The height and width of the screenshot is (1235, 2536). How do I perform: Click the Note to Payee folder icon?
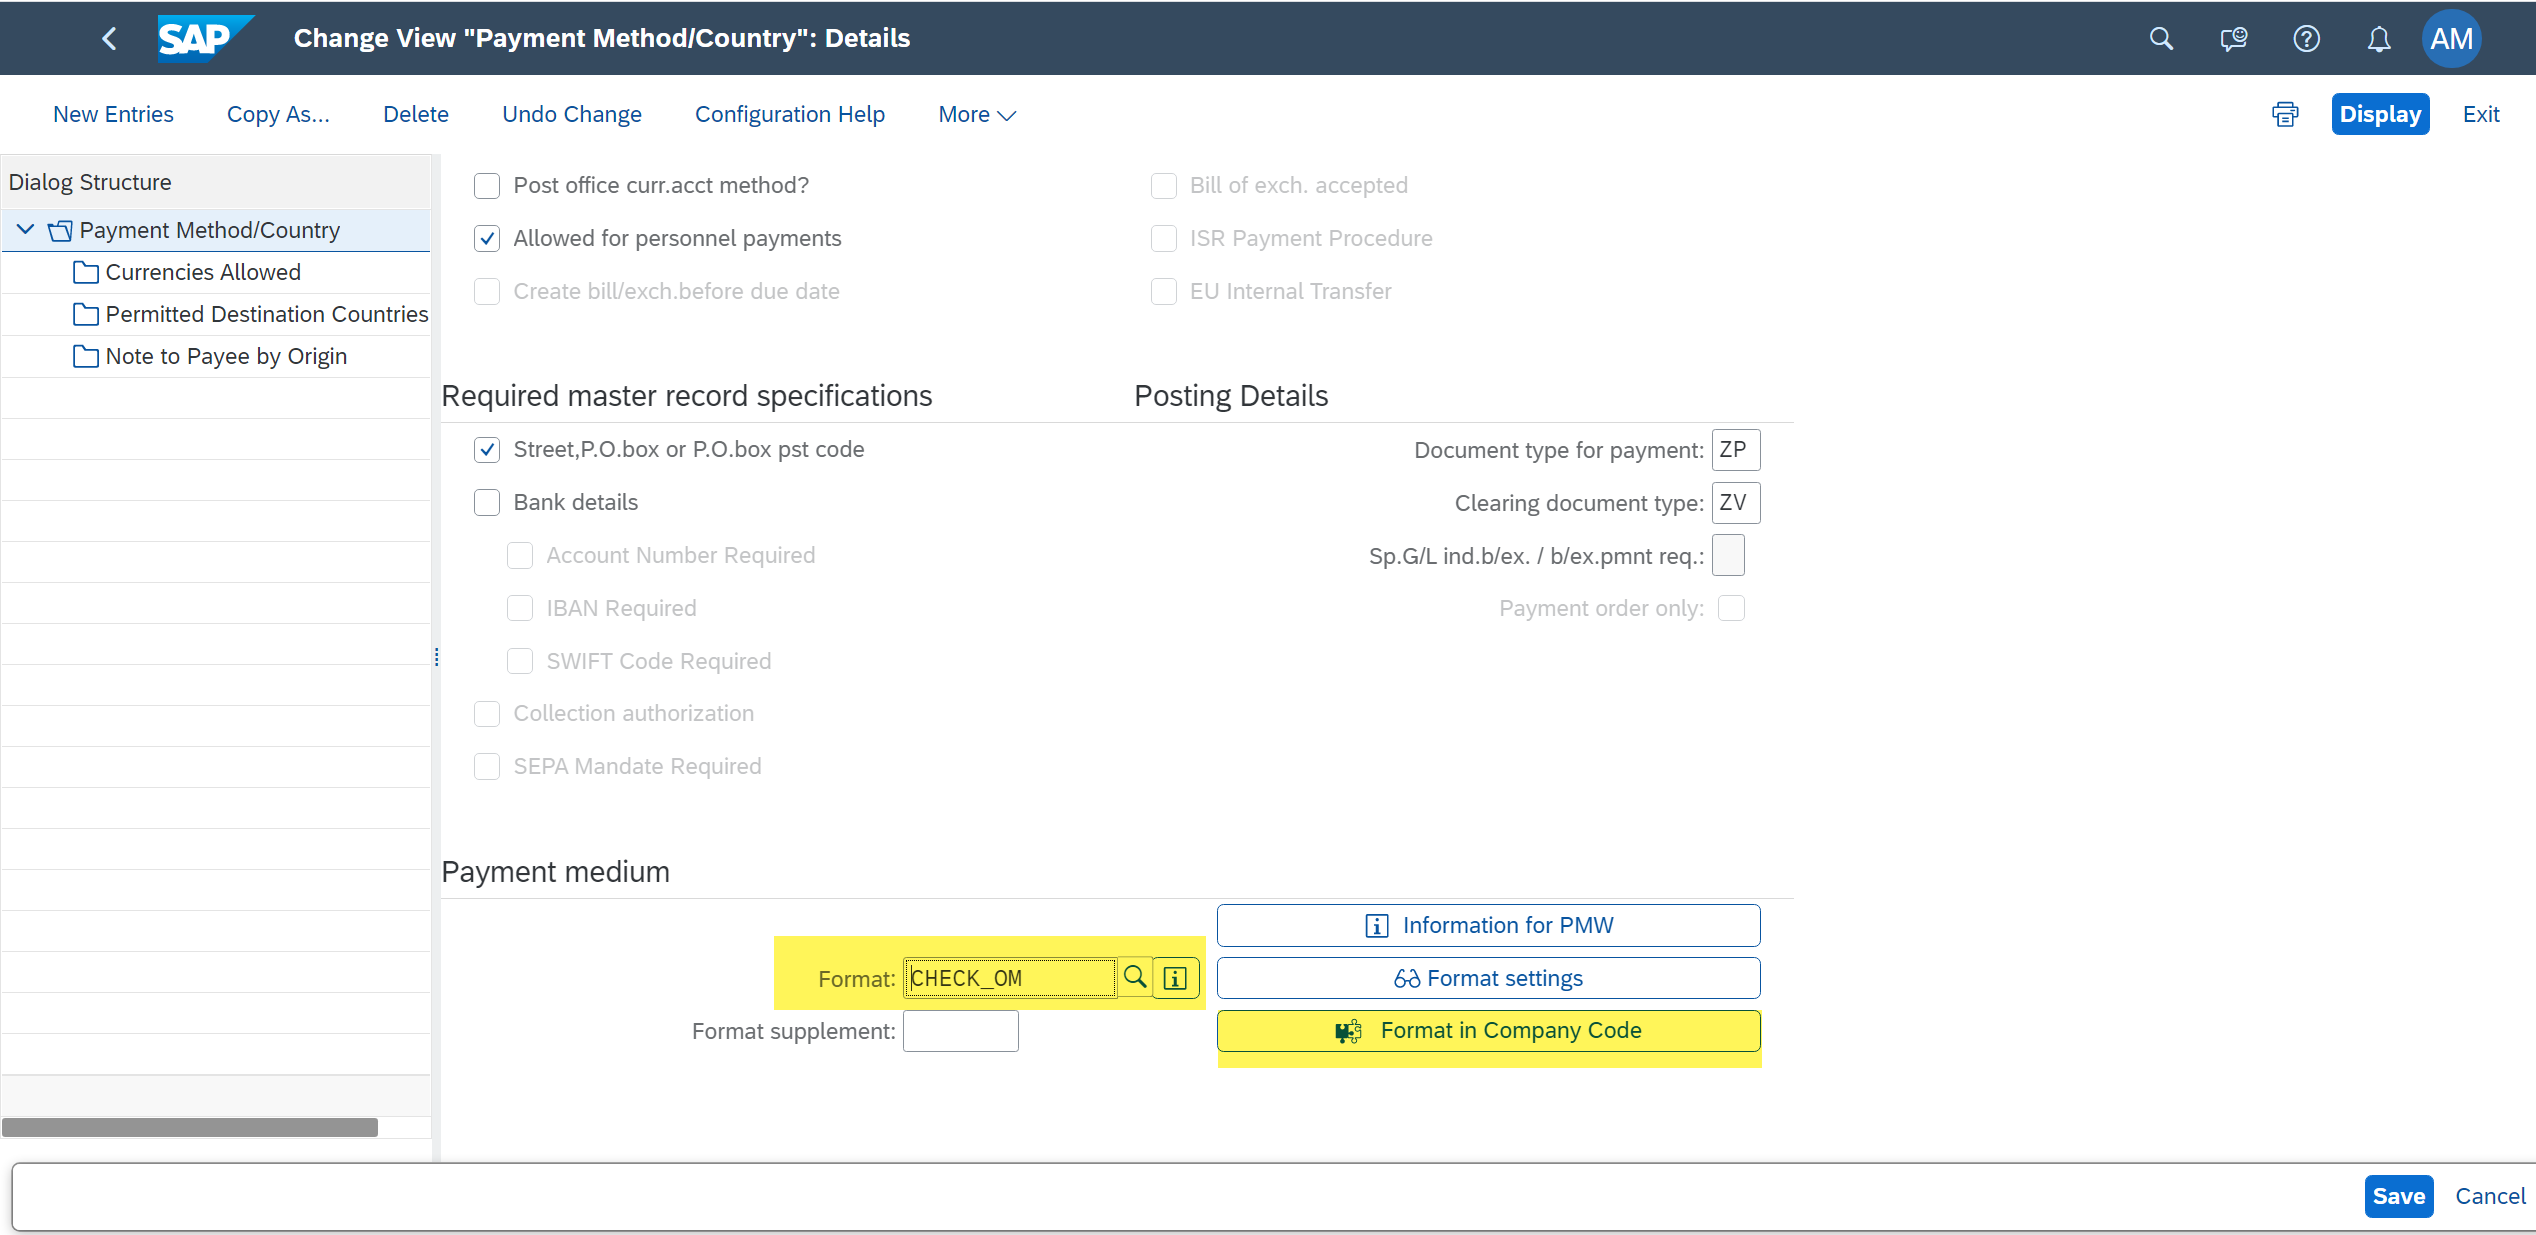(x=86, y=356)
